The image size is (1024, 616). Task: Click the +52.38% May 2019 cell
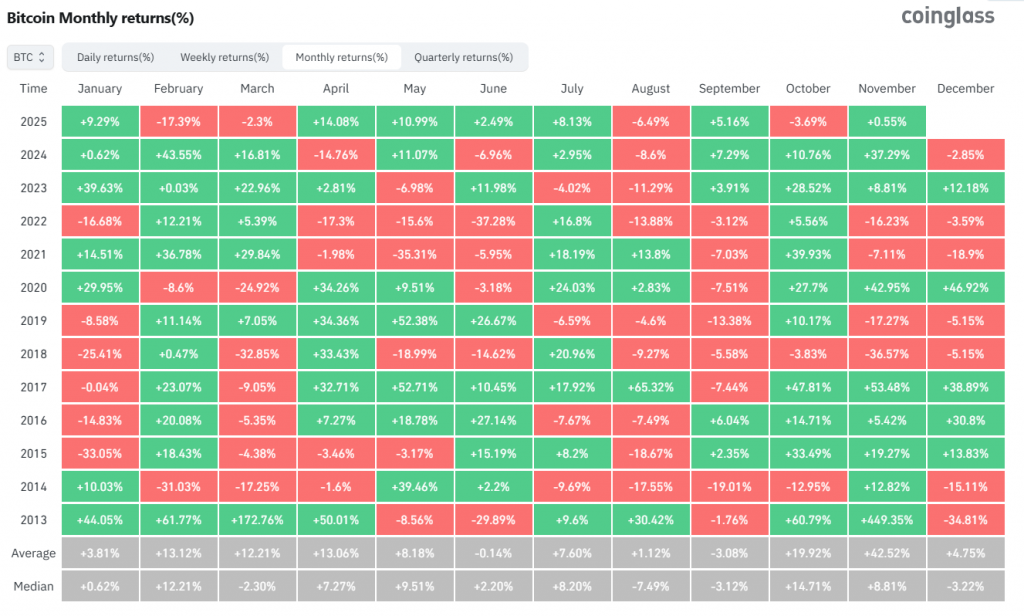pos(415,320)
